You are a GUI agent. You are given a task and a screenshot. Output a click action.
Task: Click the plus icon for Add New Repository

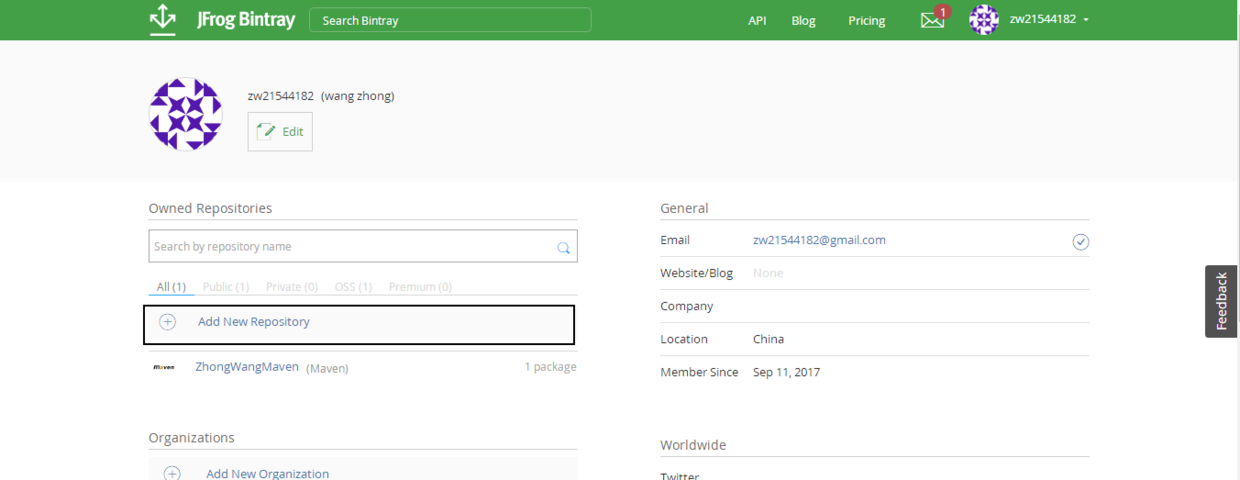click(x=168, y=322)
